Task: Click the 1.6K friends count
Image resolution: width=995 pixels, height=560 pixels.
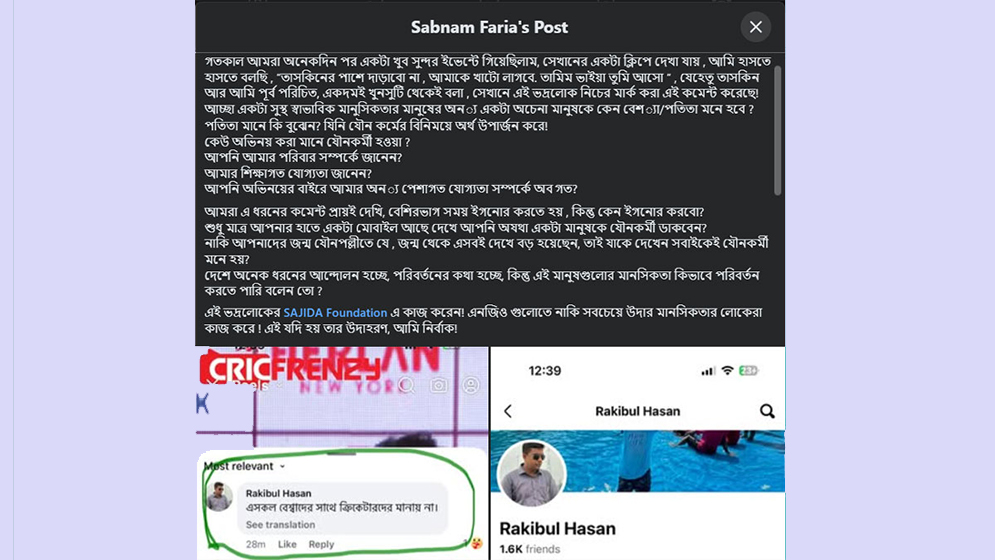Action: (x=530, y=549)
